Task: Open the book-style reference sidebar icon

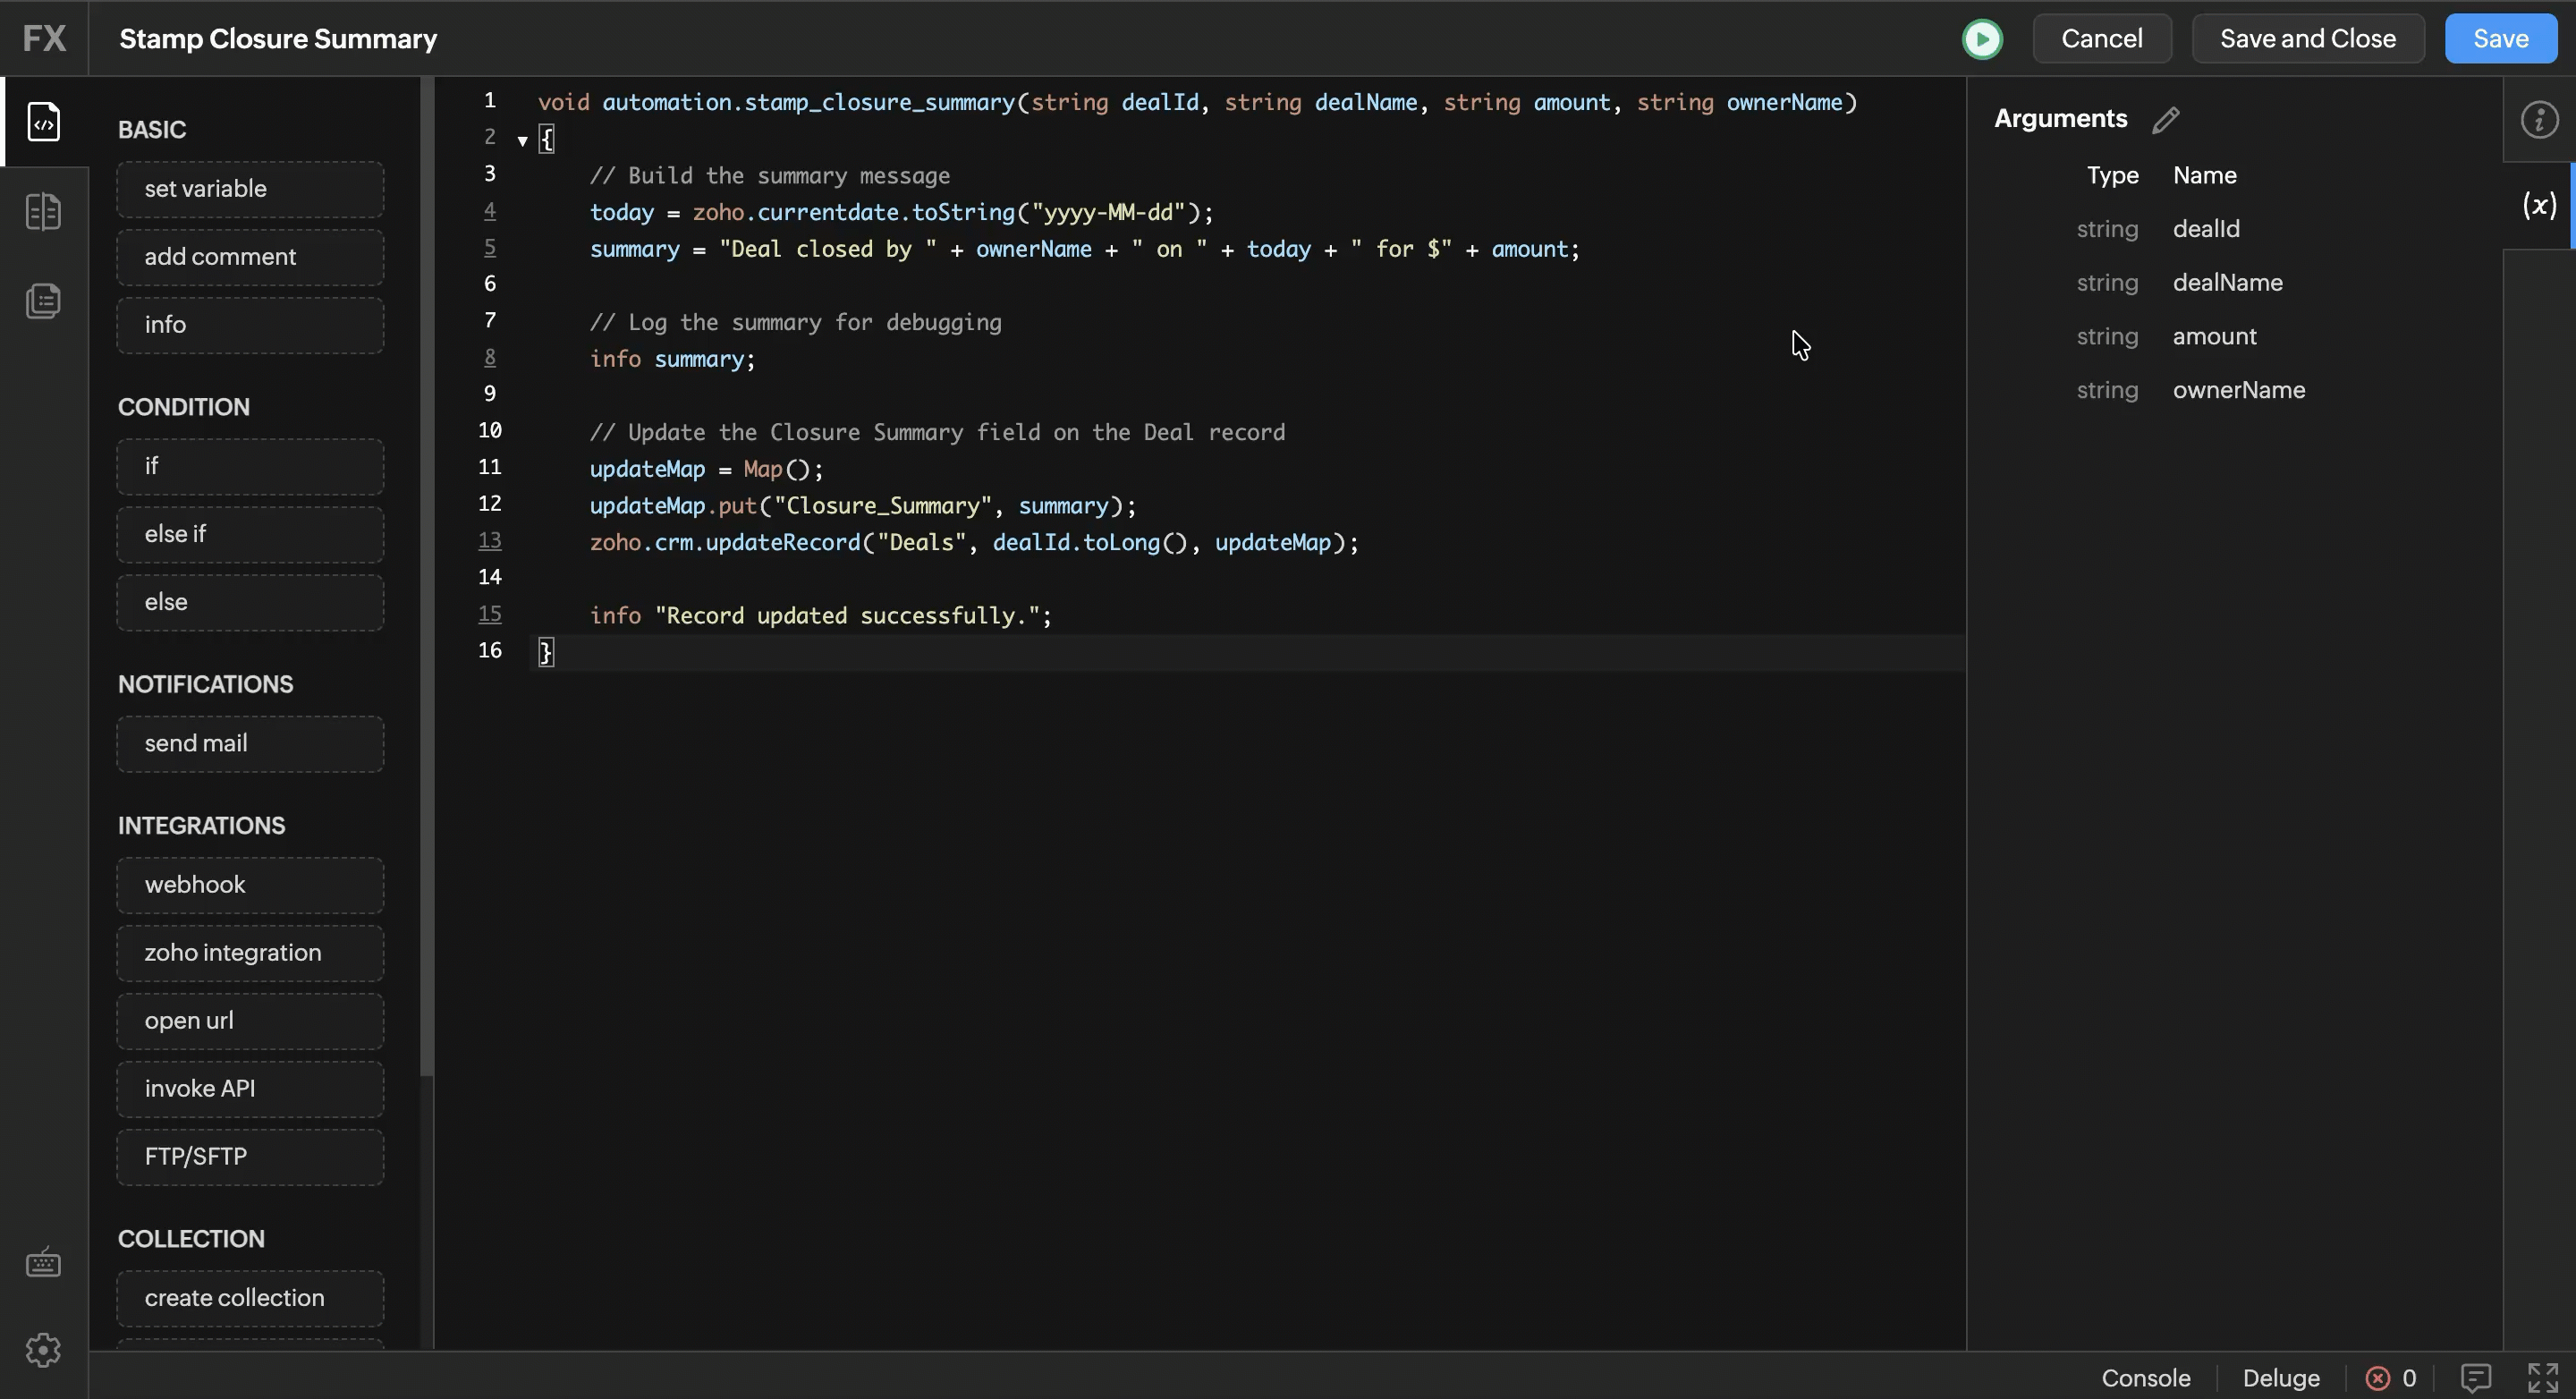Action: pyautogui.click(x=43, y=212)
